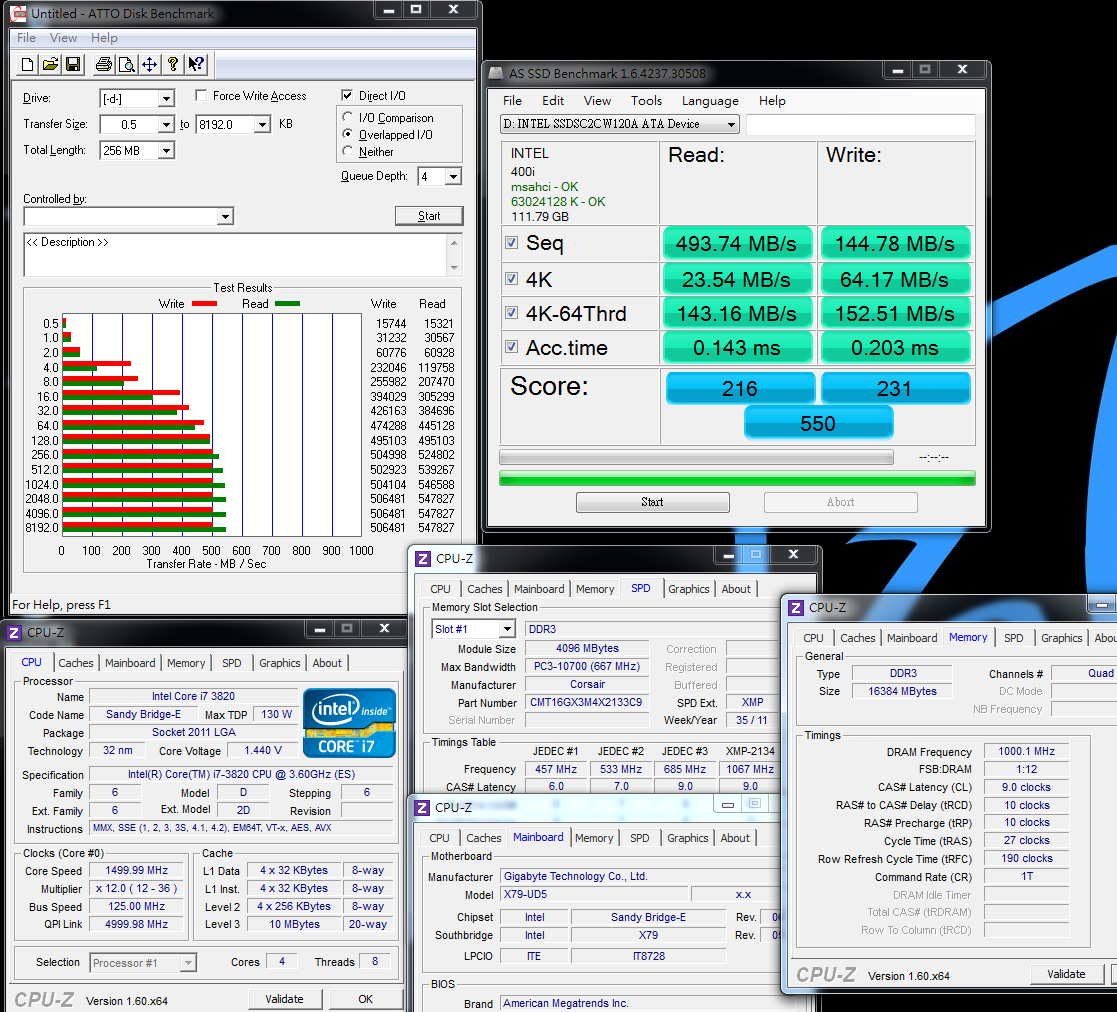Click the green Read legend swatch in ATTO
The width and height of the screenshot is (1117, 1012).
click(x=287, y=304)
